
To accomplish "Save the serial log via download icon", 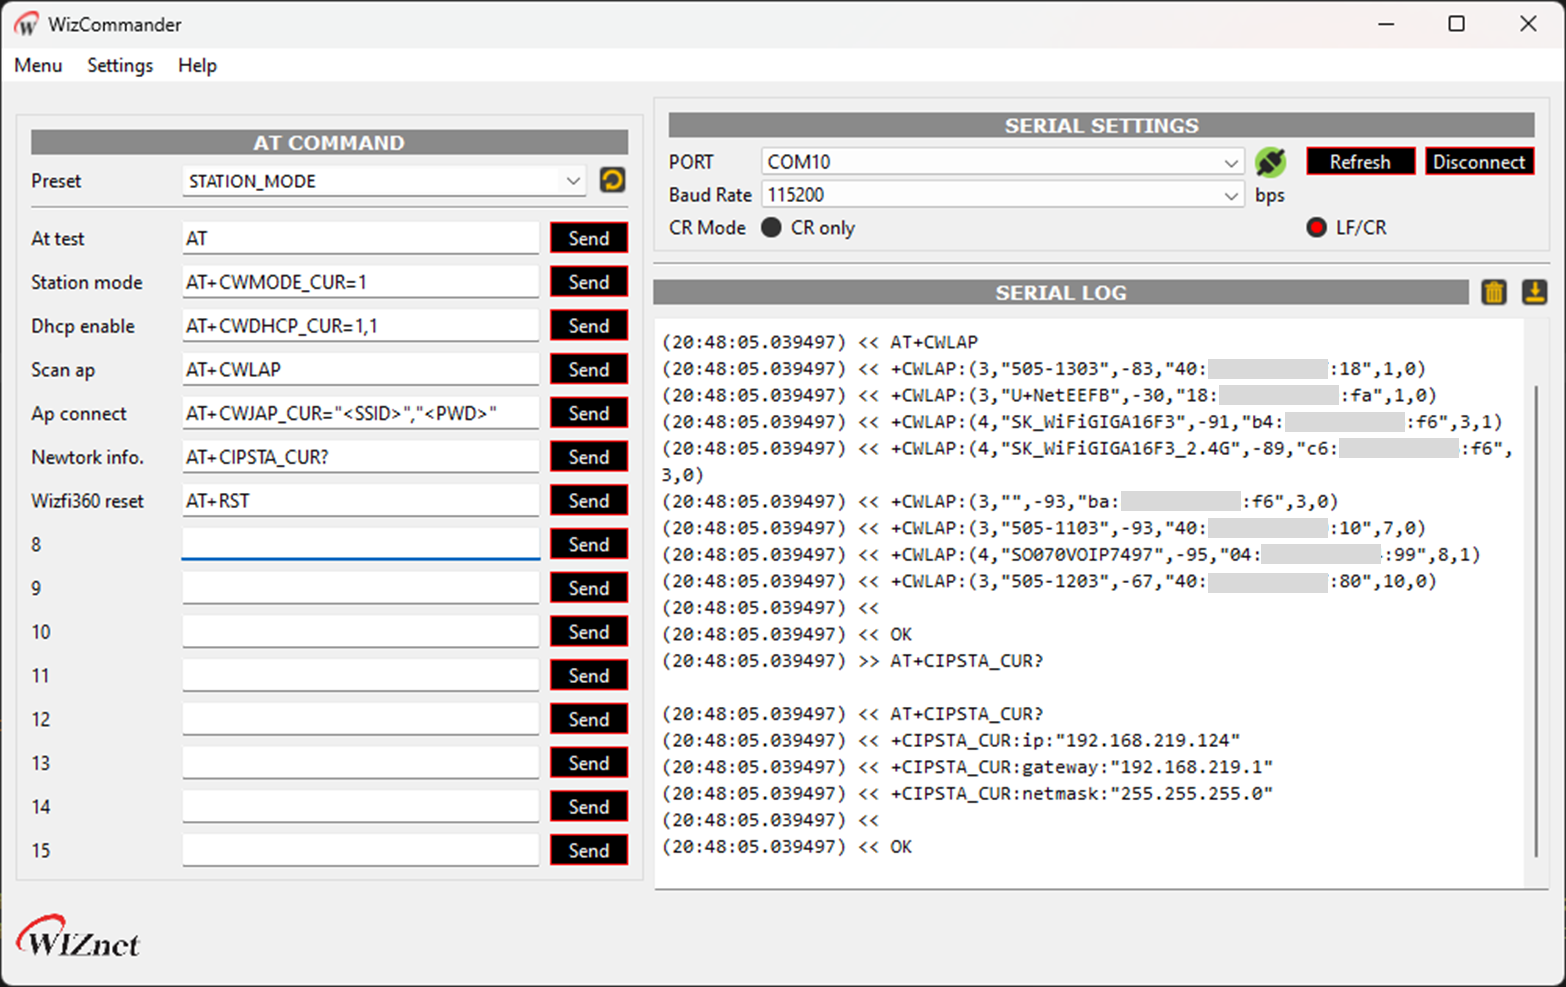I will pos(1534,292).
